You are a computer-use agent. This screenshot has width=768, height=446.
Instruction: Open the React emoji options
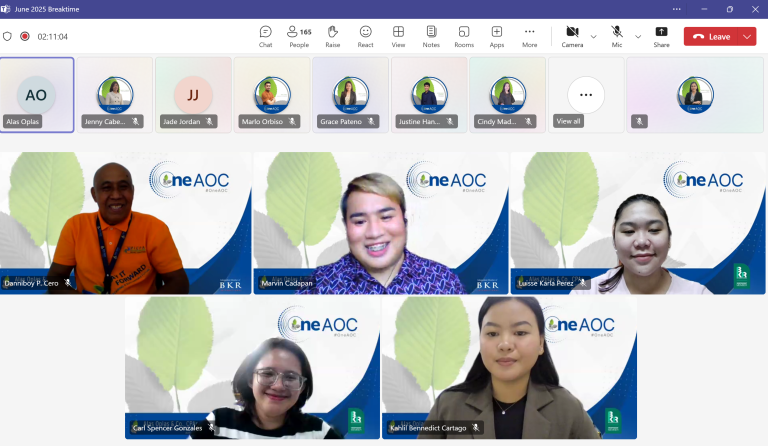coord(365,36)
